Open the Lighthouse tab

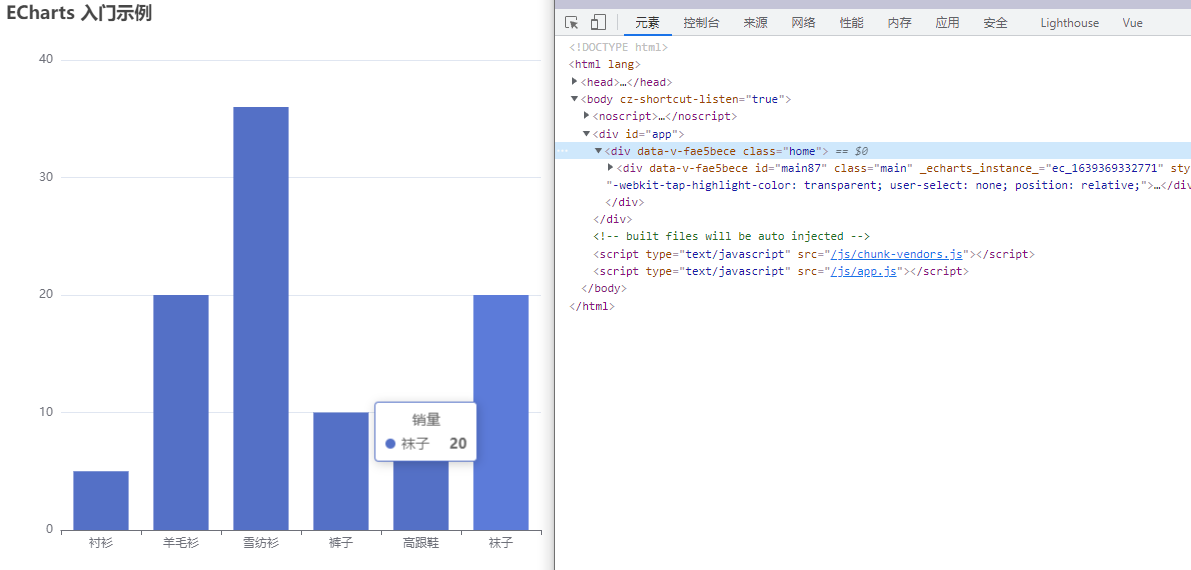pyautogui.click(x=1069, y=23)
